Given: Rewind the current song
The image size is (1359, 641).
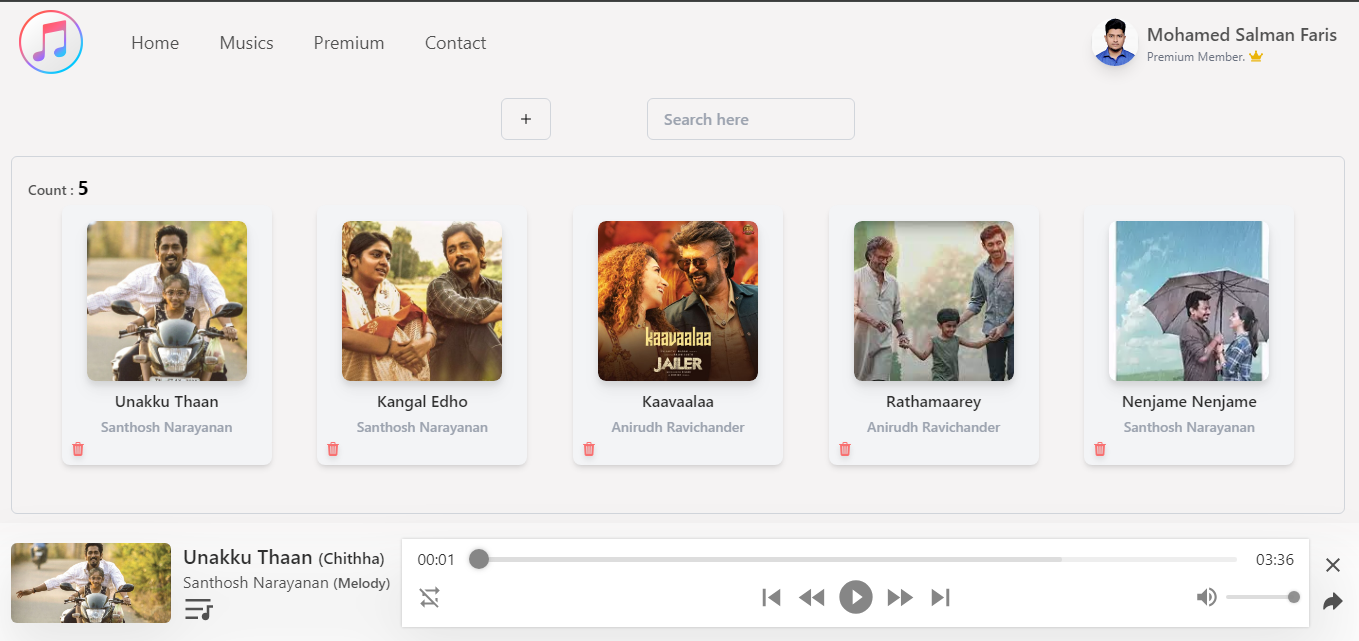Looking at the screenshot, I should pos(812,598).
